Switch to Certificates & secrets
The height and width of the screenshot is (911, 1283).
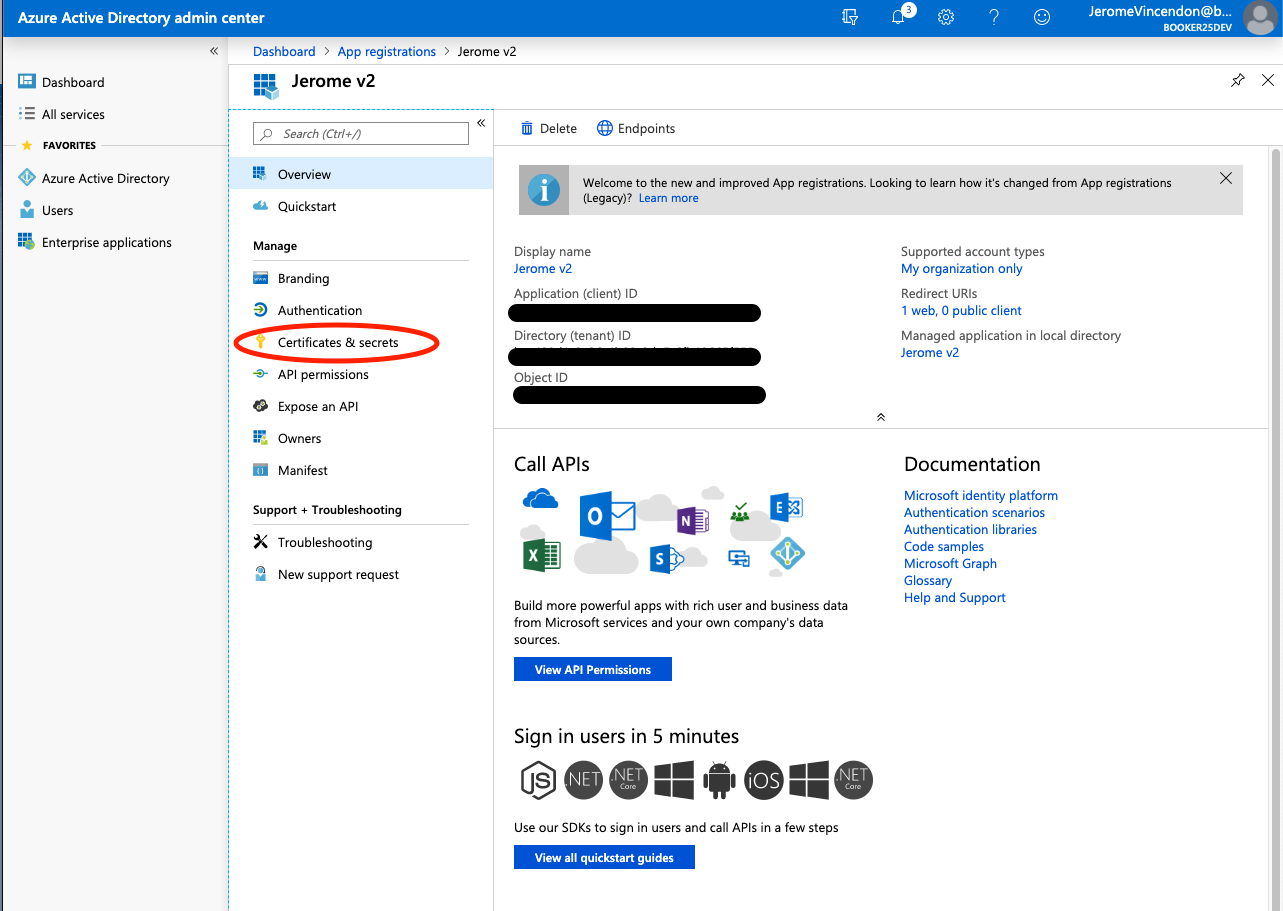(x=336, y=342)
